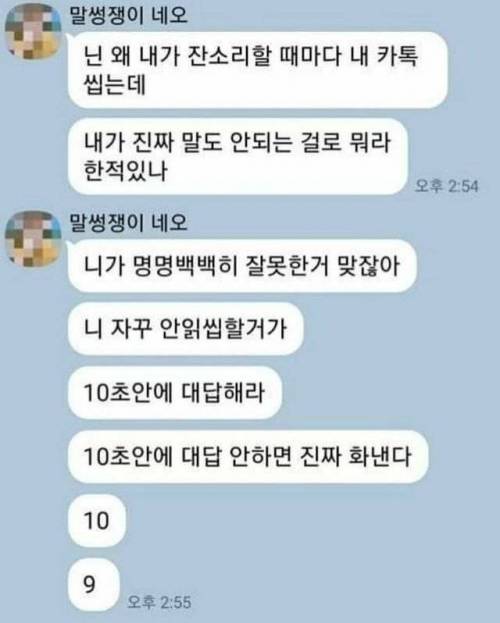Open the first blurred profile picture

point(33,31)
